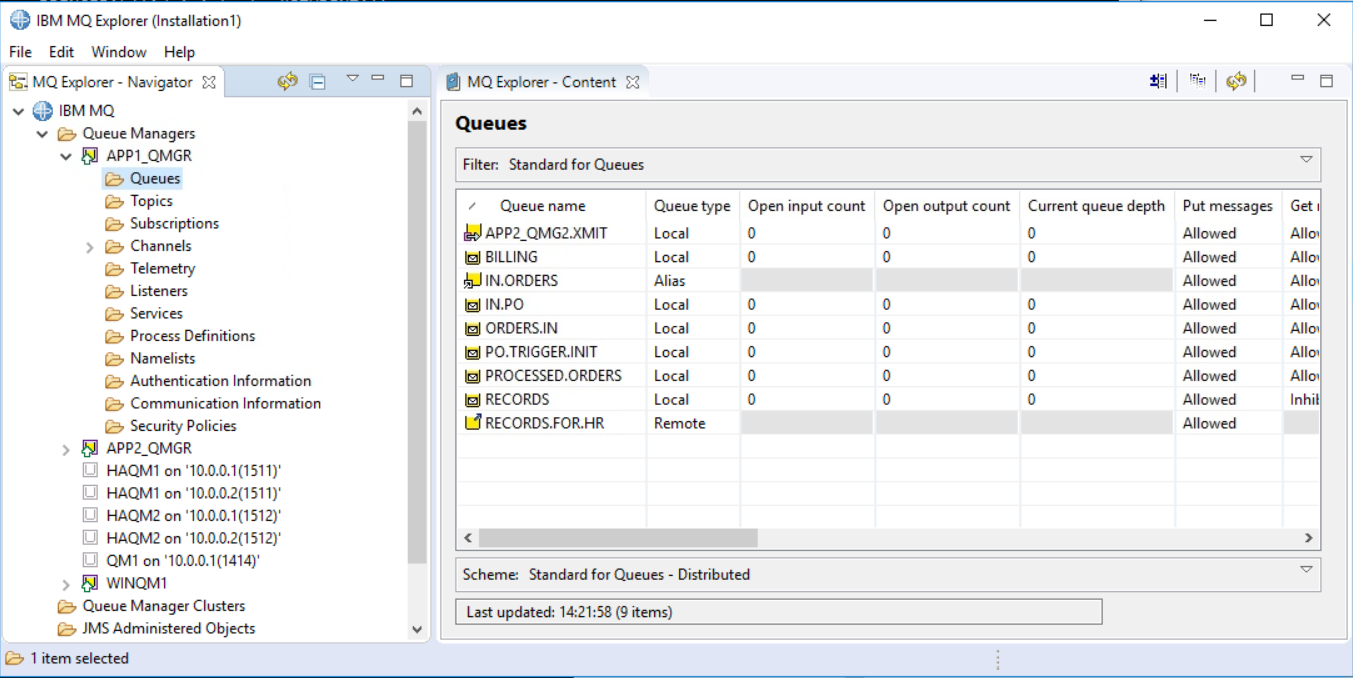Maximize the Navigator panel

[406, 81]
